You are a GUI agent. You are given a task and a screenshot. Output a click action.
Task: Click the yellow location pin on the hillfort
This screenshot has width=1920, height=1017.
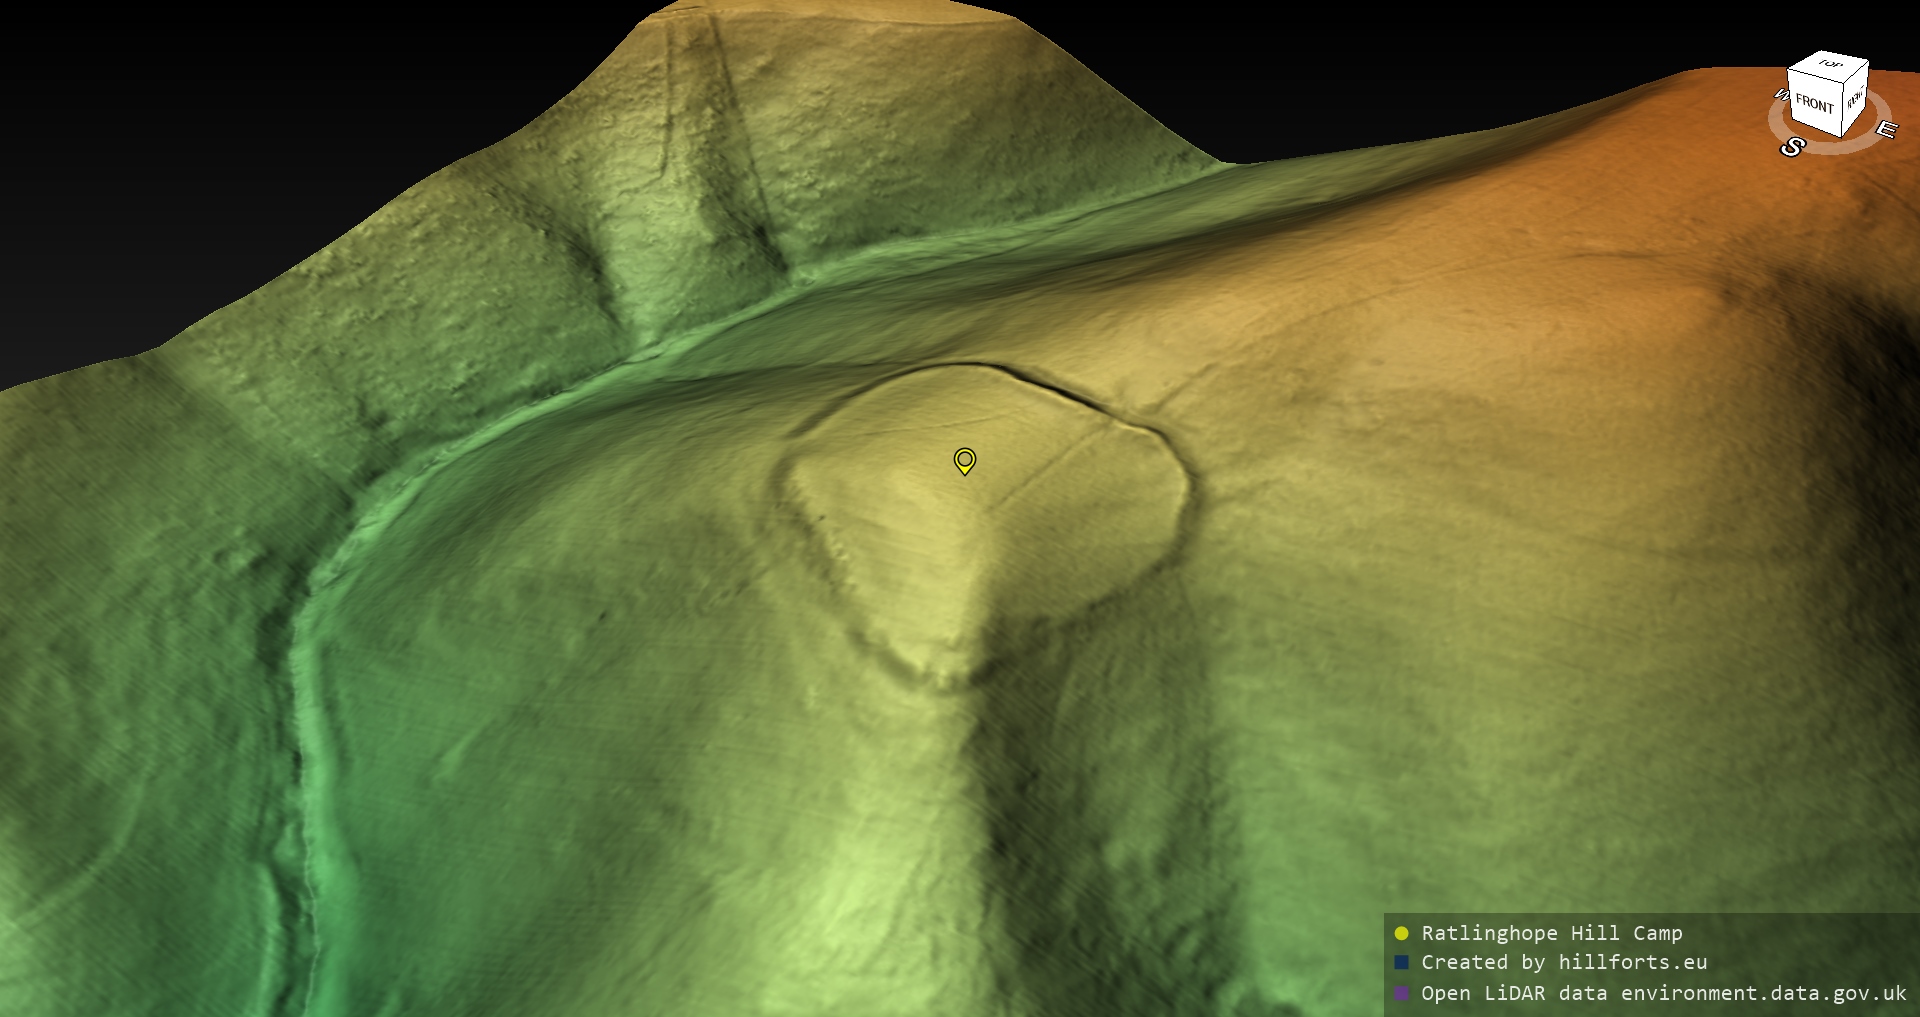coord(964,460)
